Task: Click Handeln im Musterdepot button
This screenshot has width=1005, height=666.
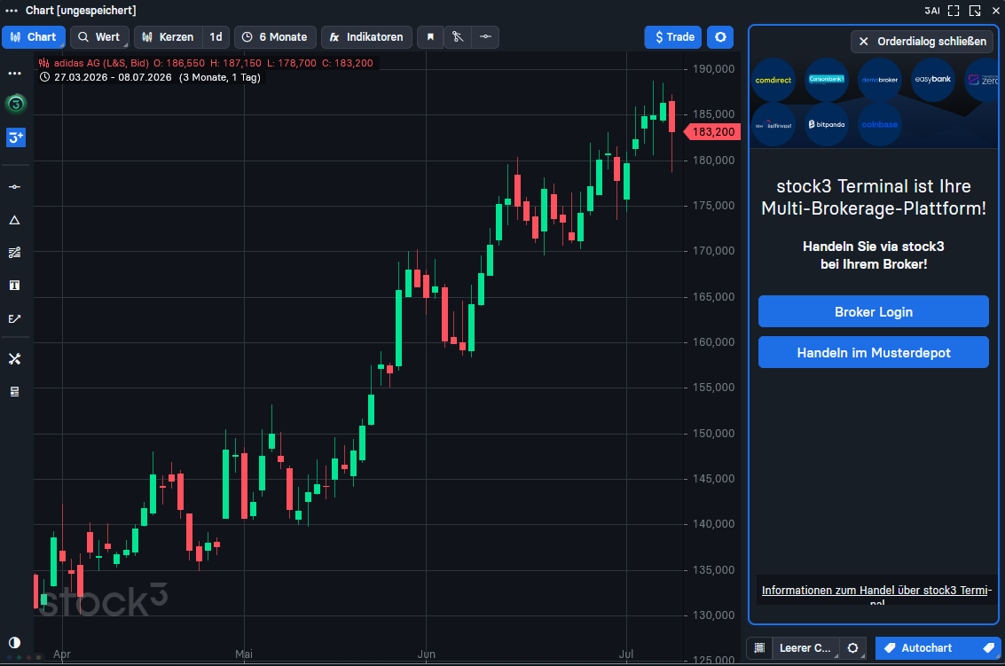Action: pyautogui.click(x=873, y=352)
